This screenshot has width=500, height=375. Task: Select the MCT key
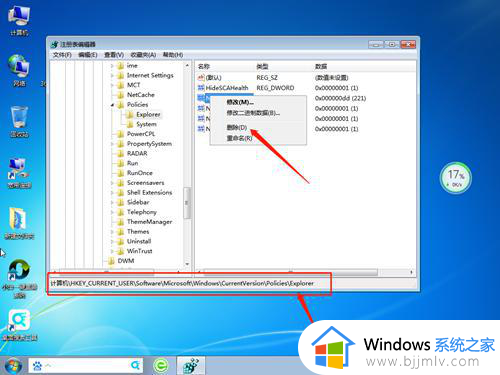click(x=133, y=85)
